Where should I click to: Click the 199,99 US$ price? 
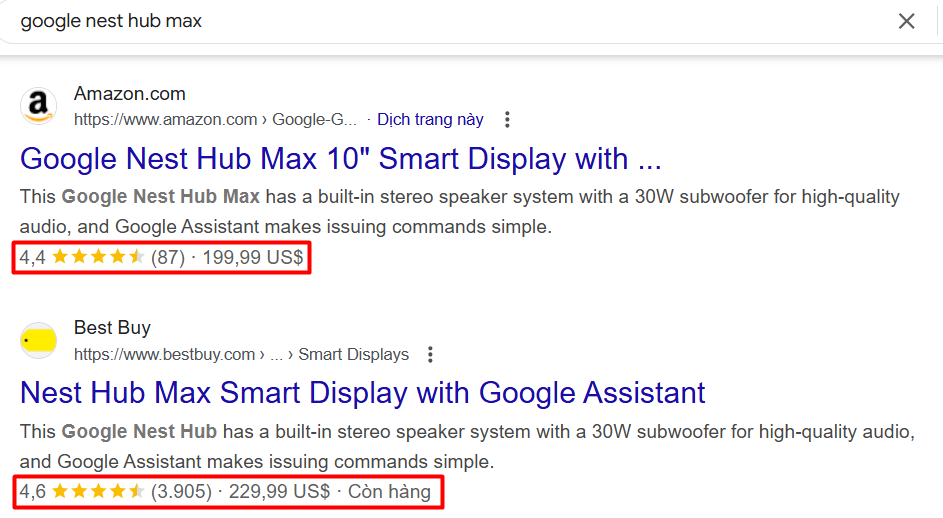click(253, 258)
